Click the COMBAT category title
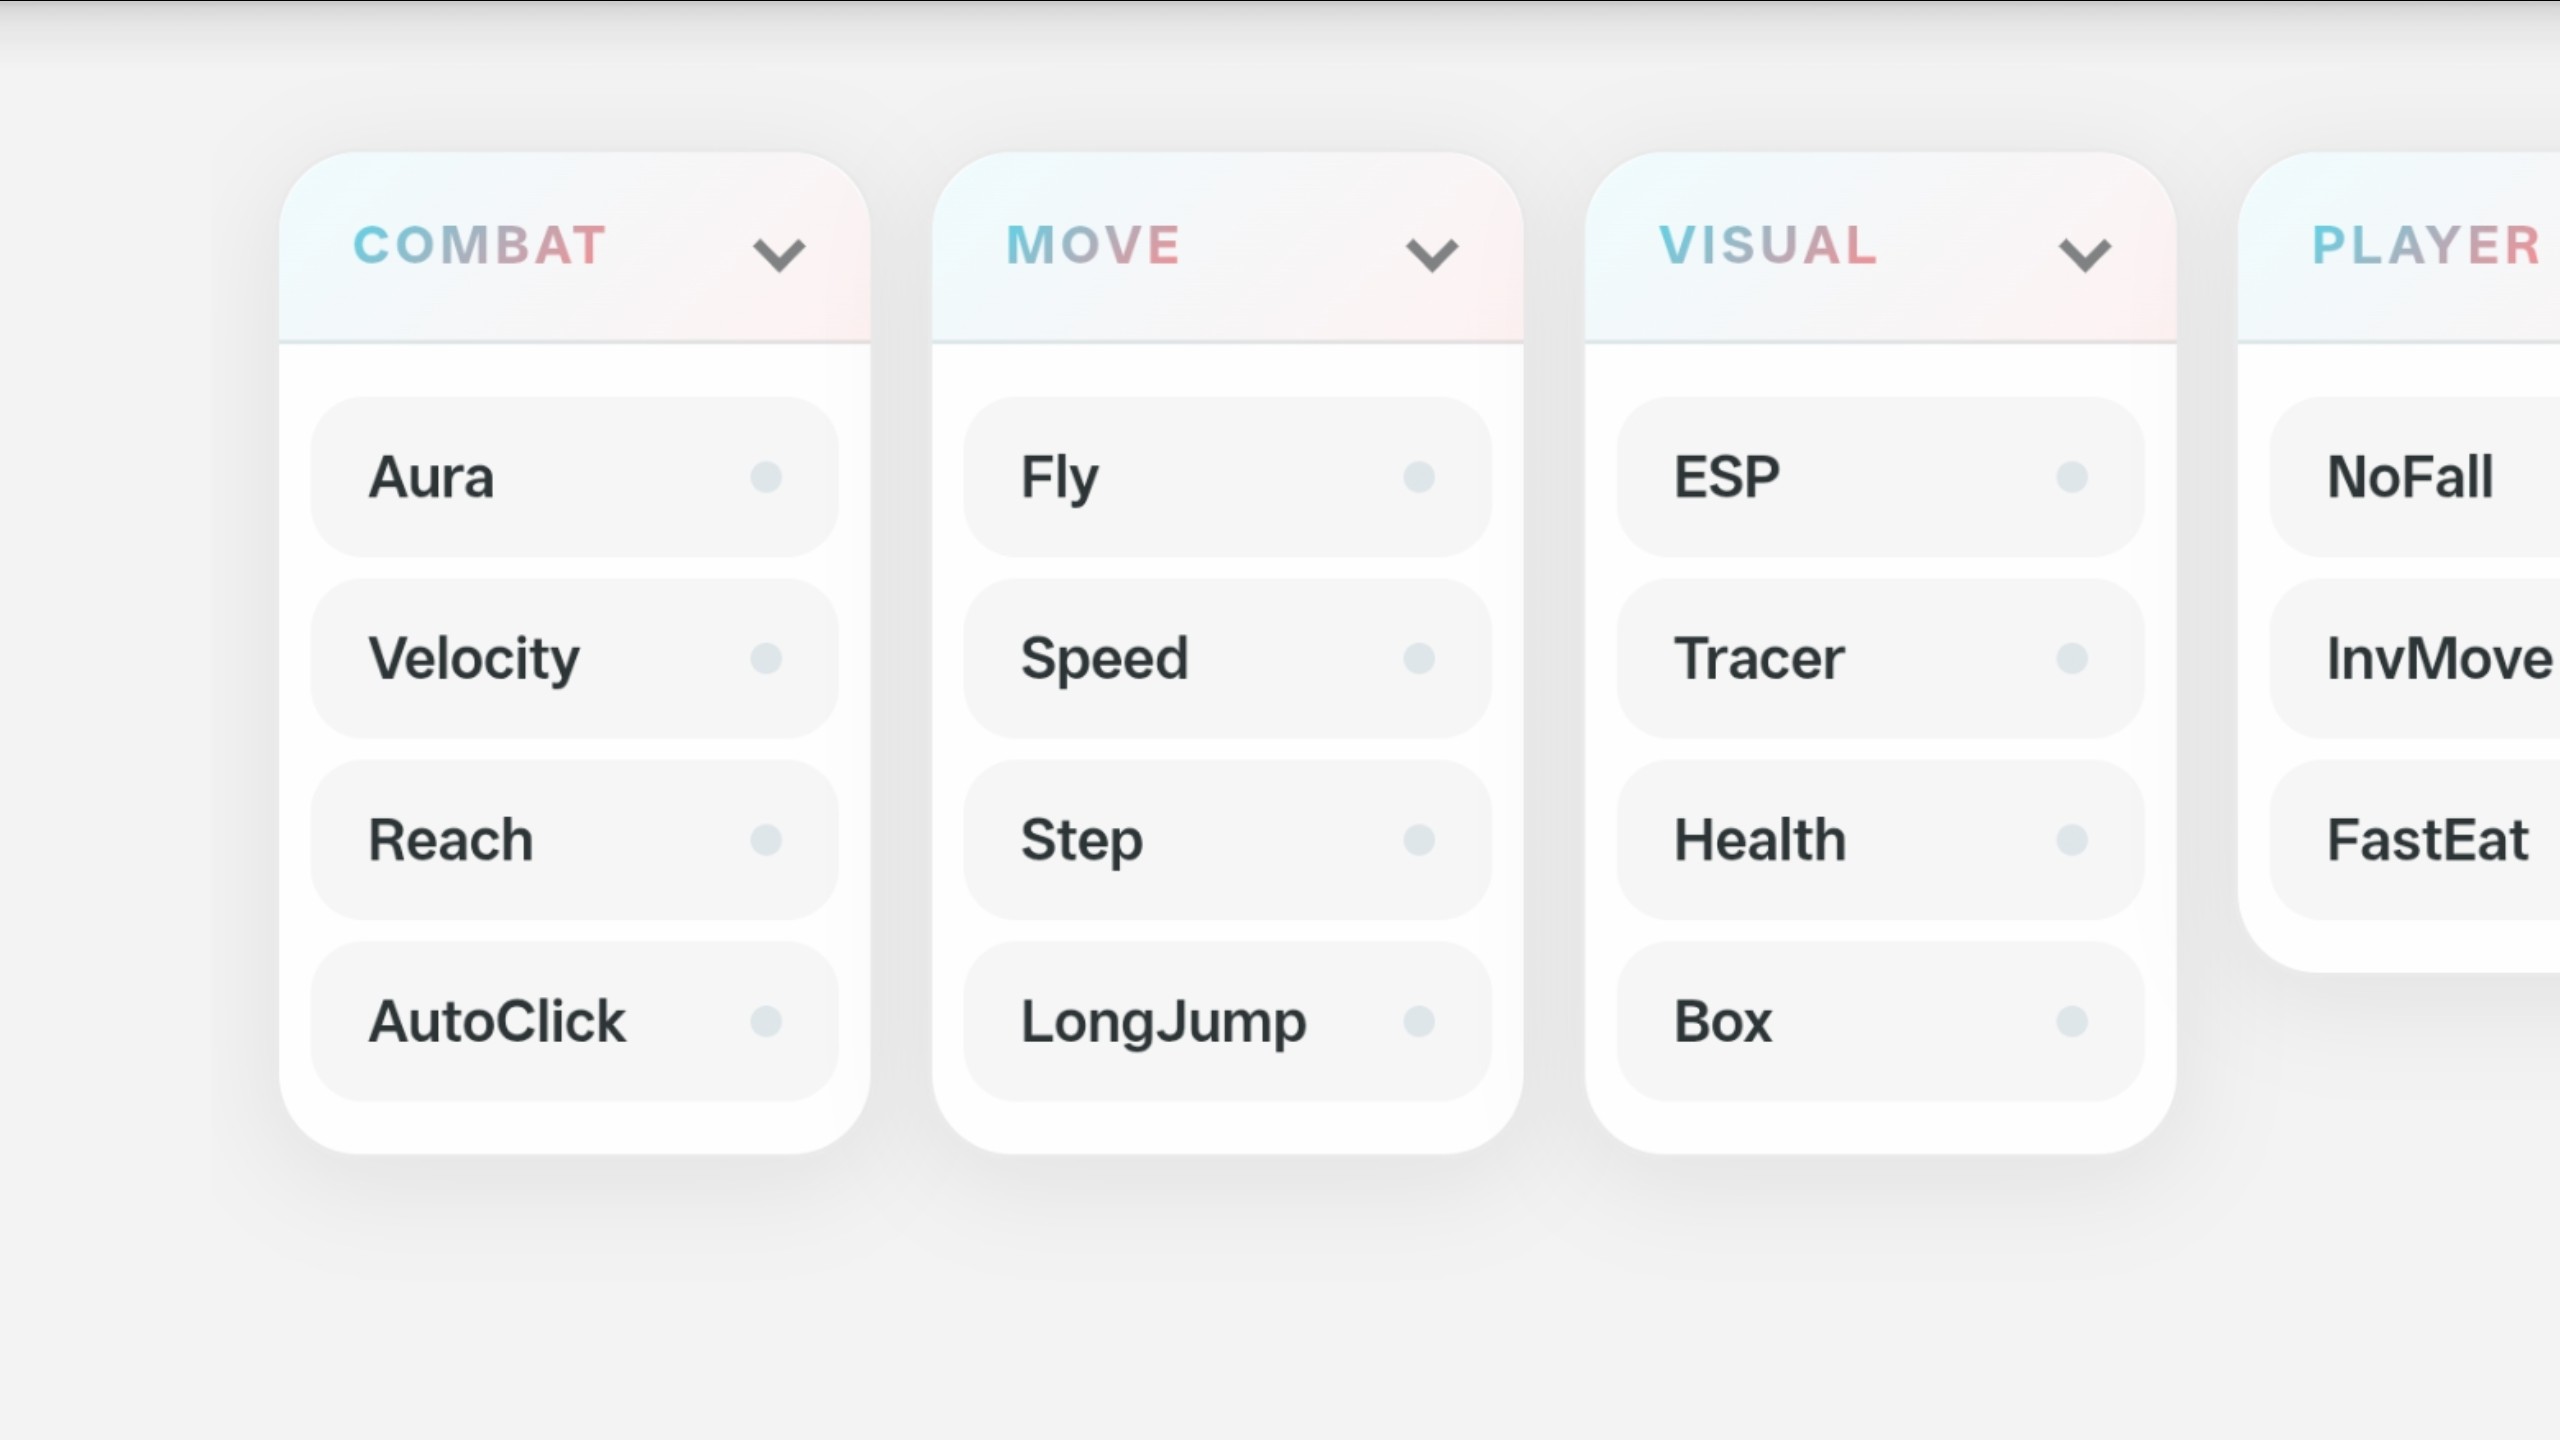The image size is (2560, 1440). pyautogui.click(x=480, y=246)
